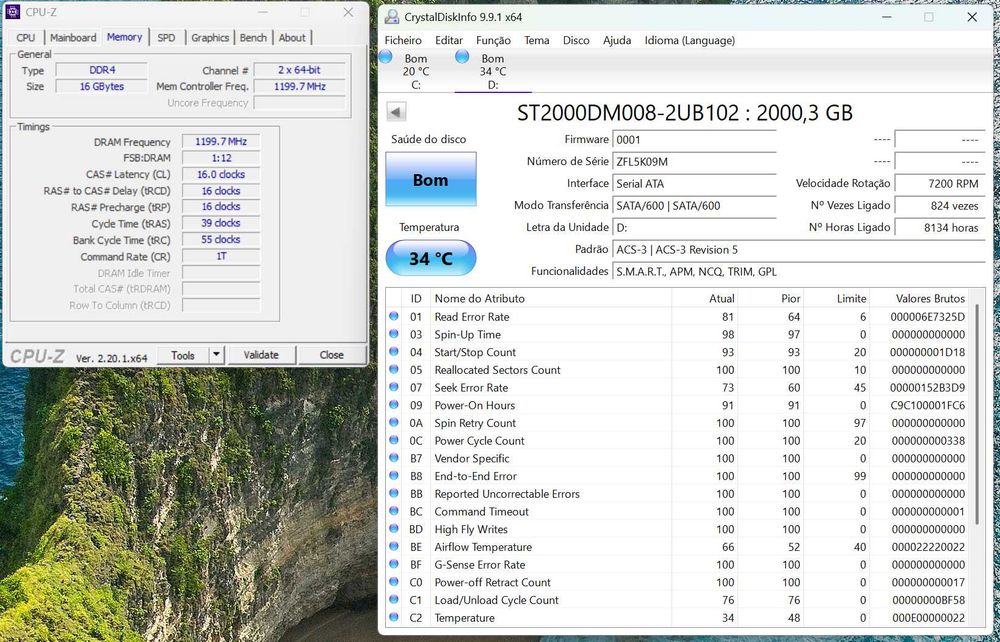Click status dot of Power-On Hours row

[x=393, y=405]
